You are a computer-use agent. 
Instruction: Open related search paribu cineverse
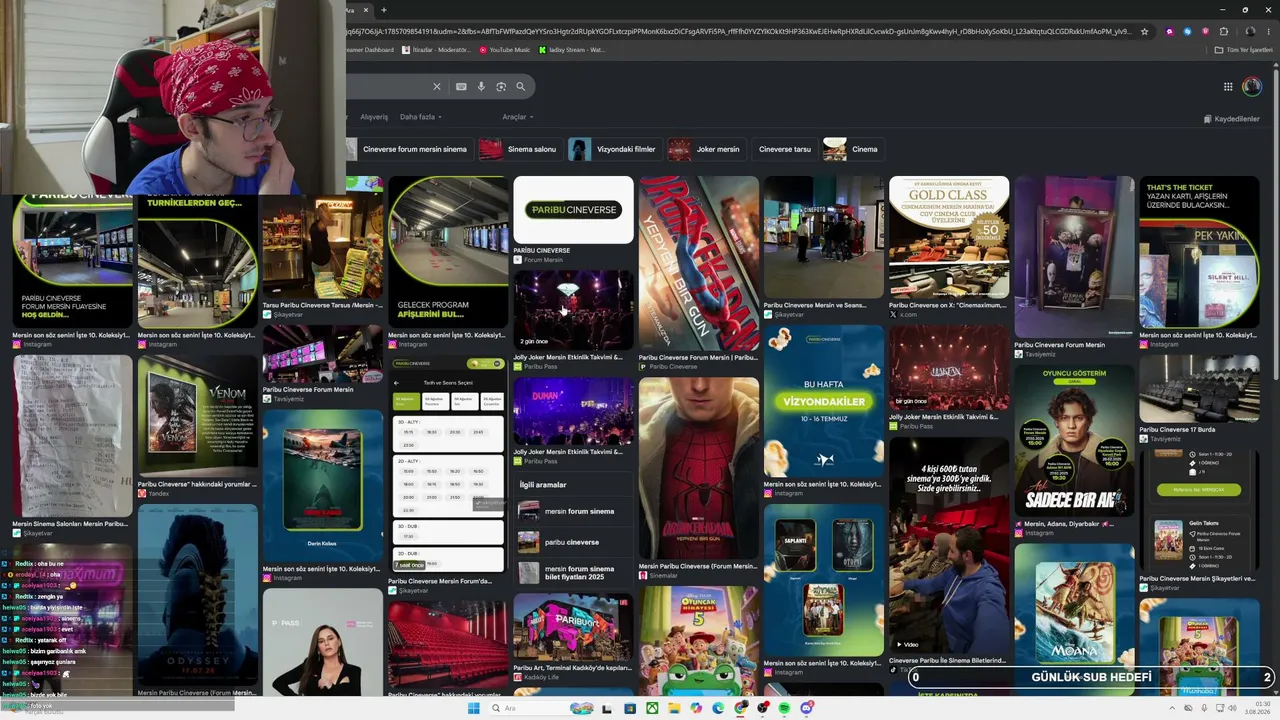575,542
